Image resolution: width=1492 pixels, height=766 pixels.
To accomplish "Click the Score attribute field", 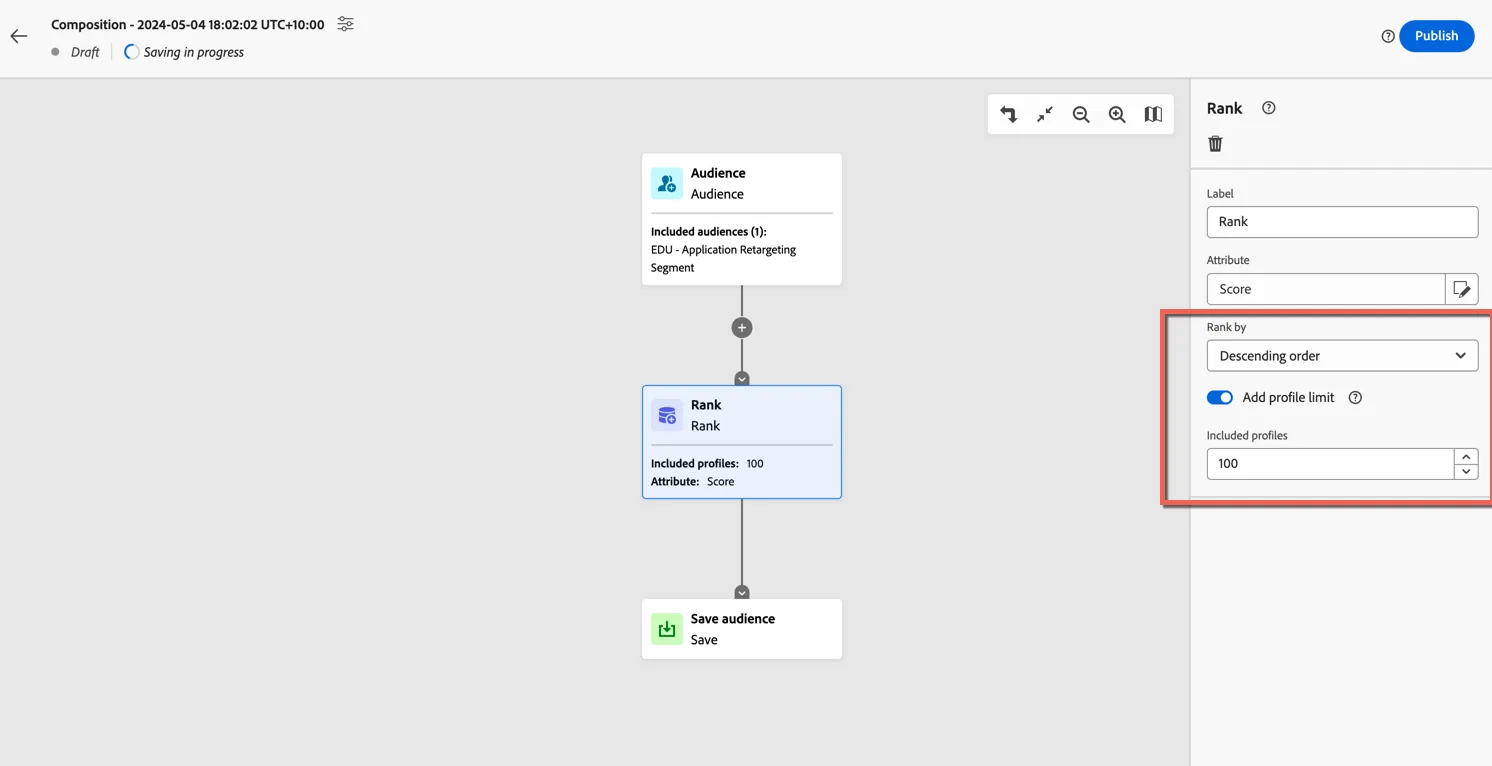I will coord(1326,289).
